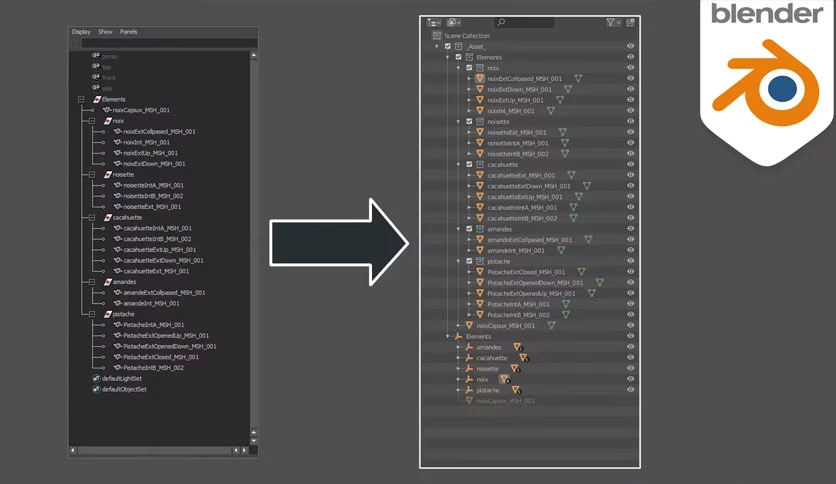Open the Blender outliner filter dropdown
Screen dimensions: 836x484
pyautogui.click(x=613, y=22)
